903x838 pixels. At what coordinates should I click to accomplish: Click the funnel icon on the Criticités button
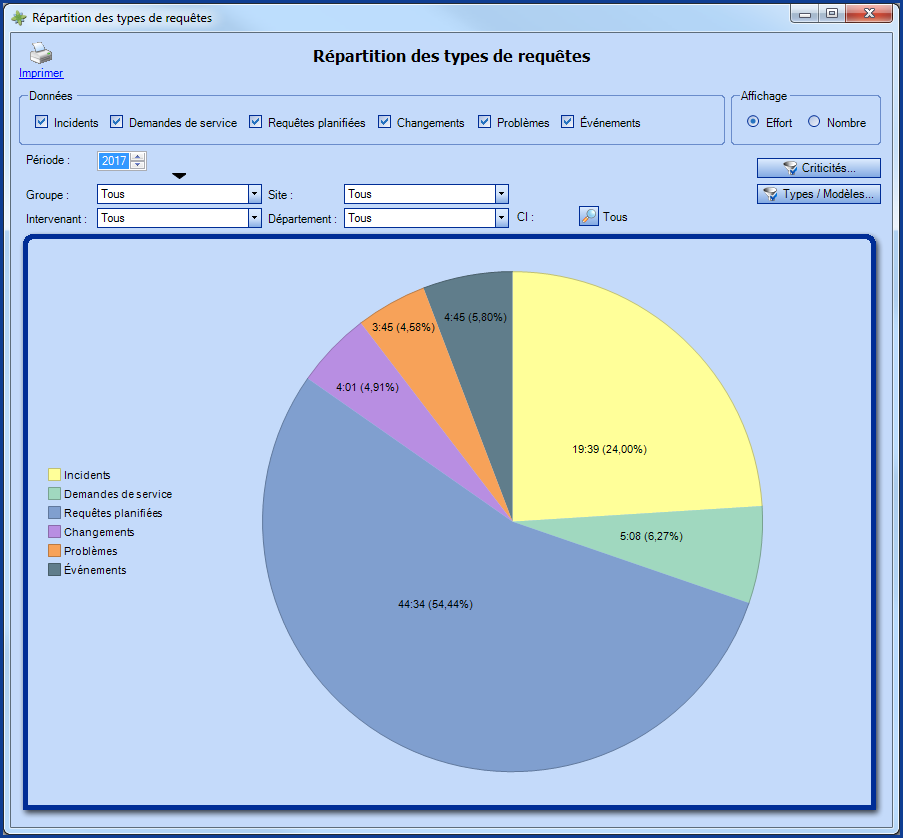tap(792, 168)
